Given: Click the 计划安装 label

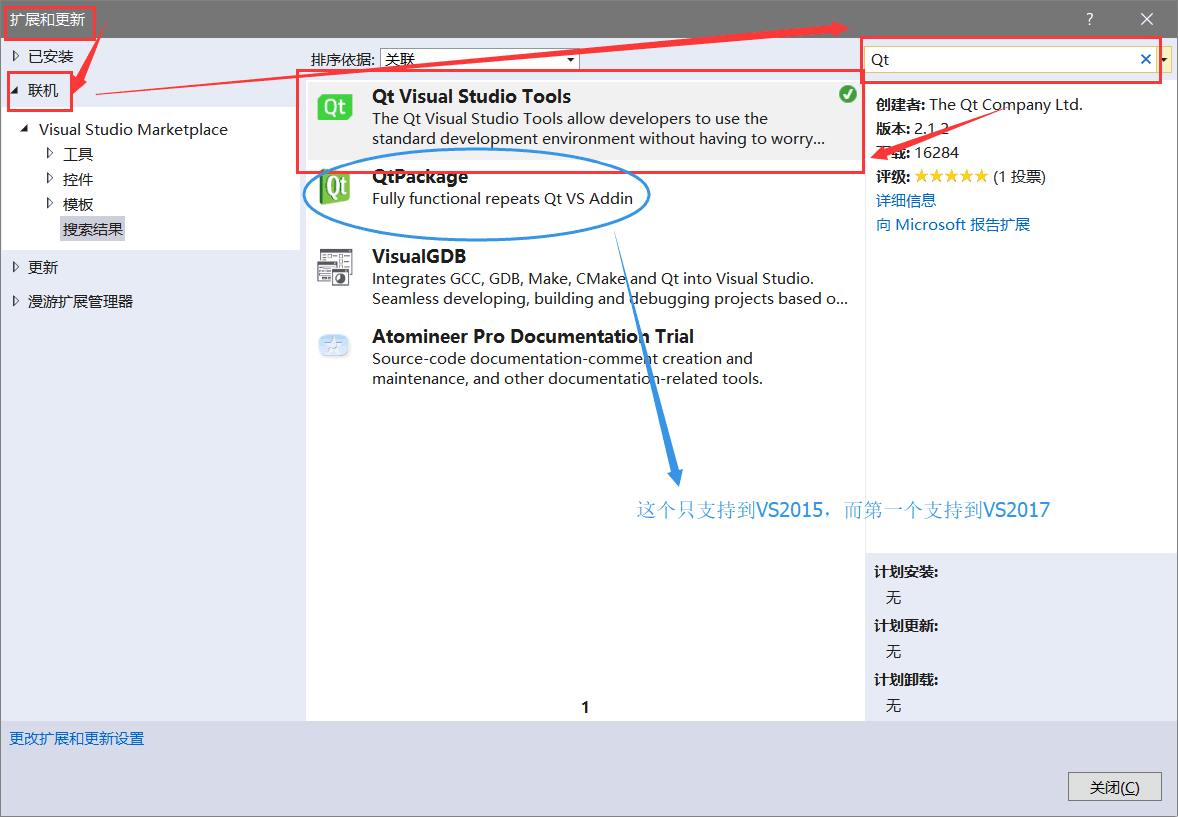Looking at the screenshot, I should (x=906, y=572).
